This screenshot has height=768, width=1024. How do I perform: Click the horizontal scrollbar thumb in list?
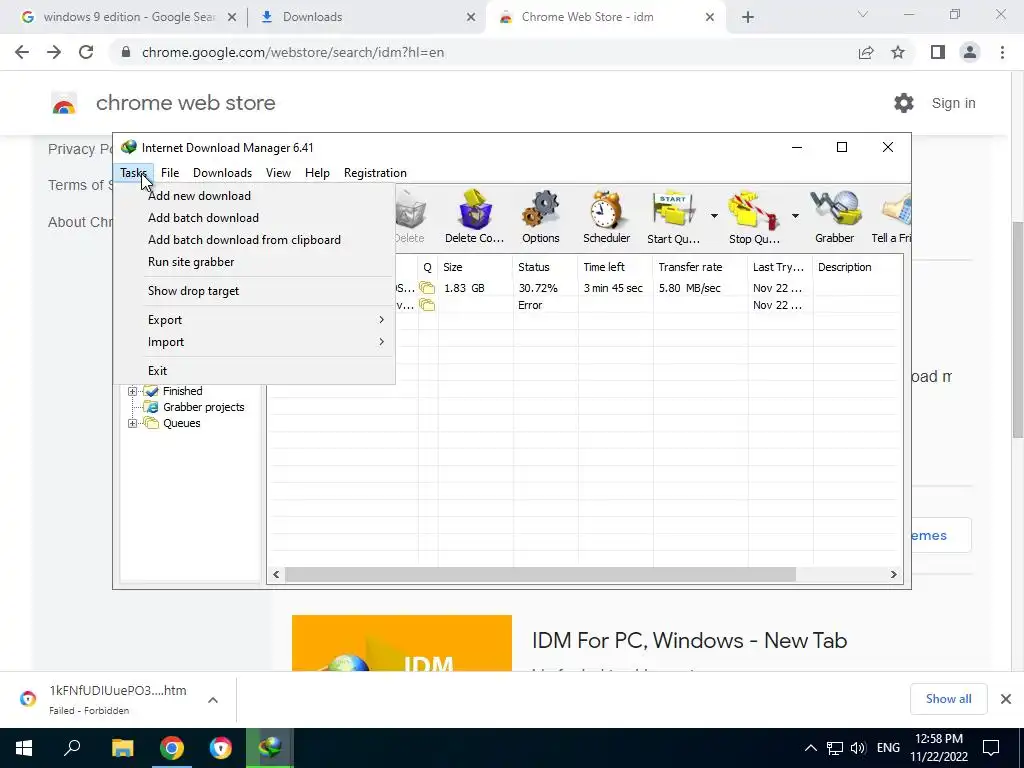click(x=540, y=575)
